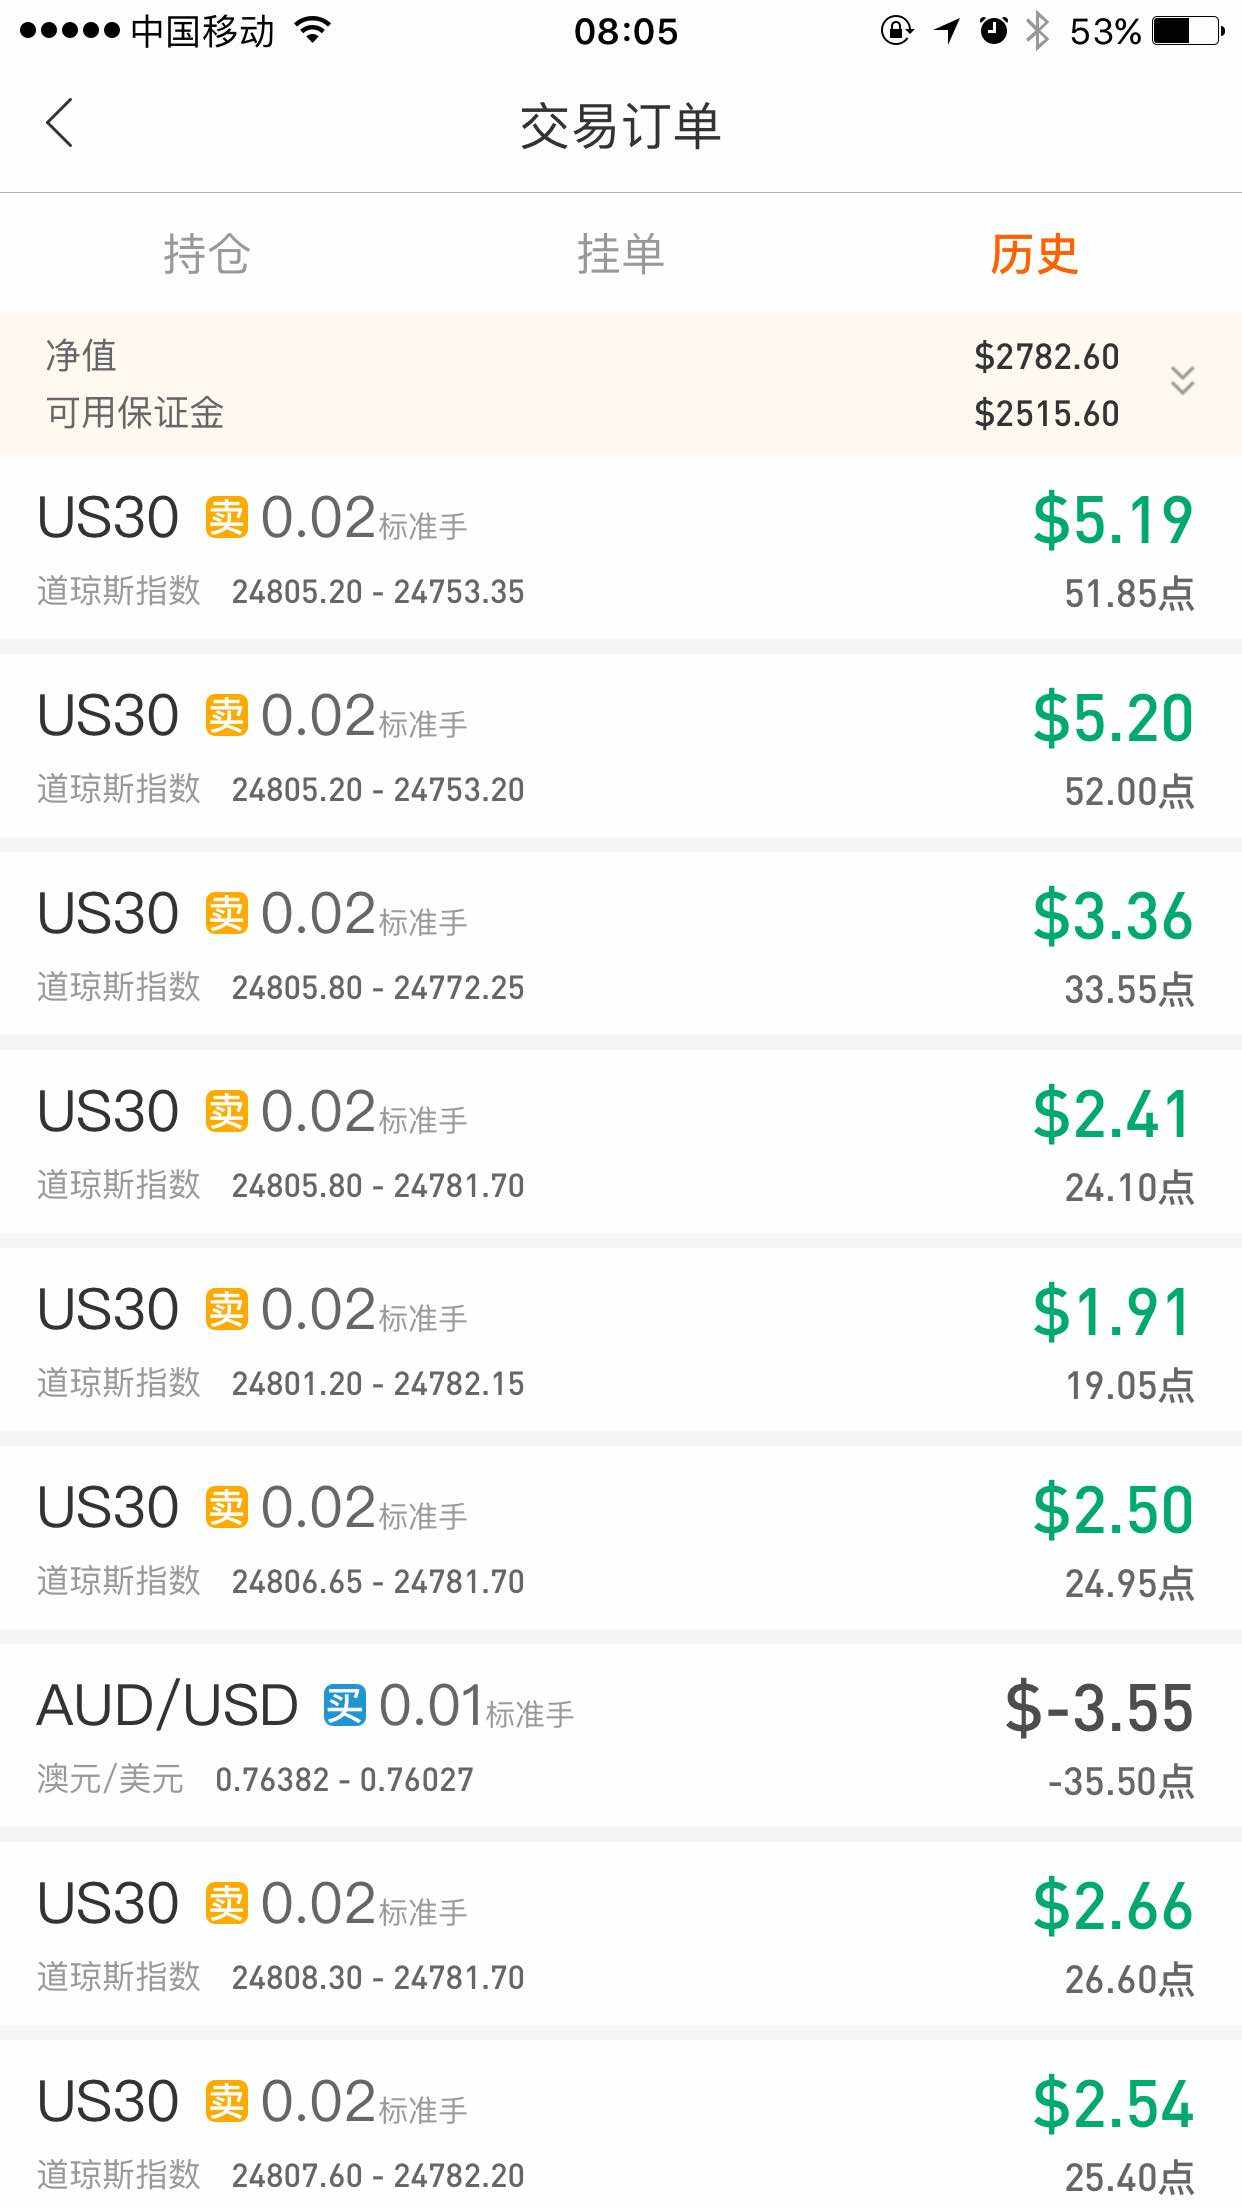Expand account details with double chevron
Viewport: 1242px width, 2208px height.
coord(1182,381)
